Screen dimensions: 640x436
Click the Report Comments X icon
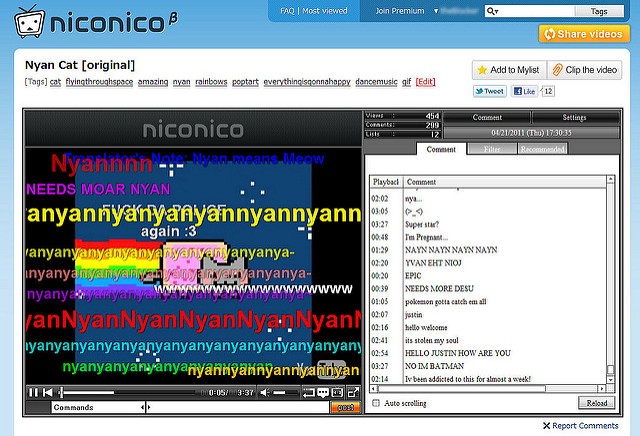coord(547,426)
